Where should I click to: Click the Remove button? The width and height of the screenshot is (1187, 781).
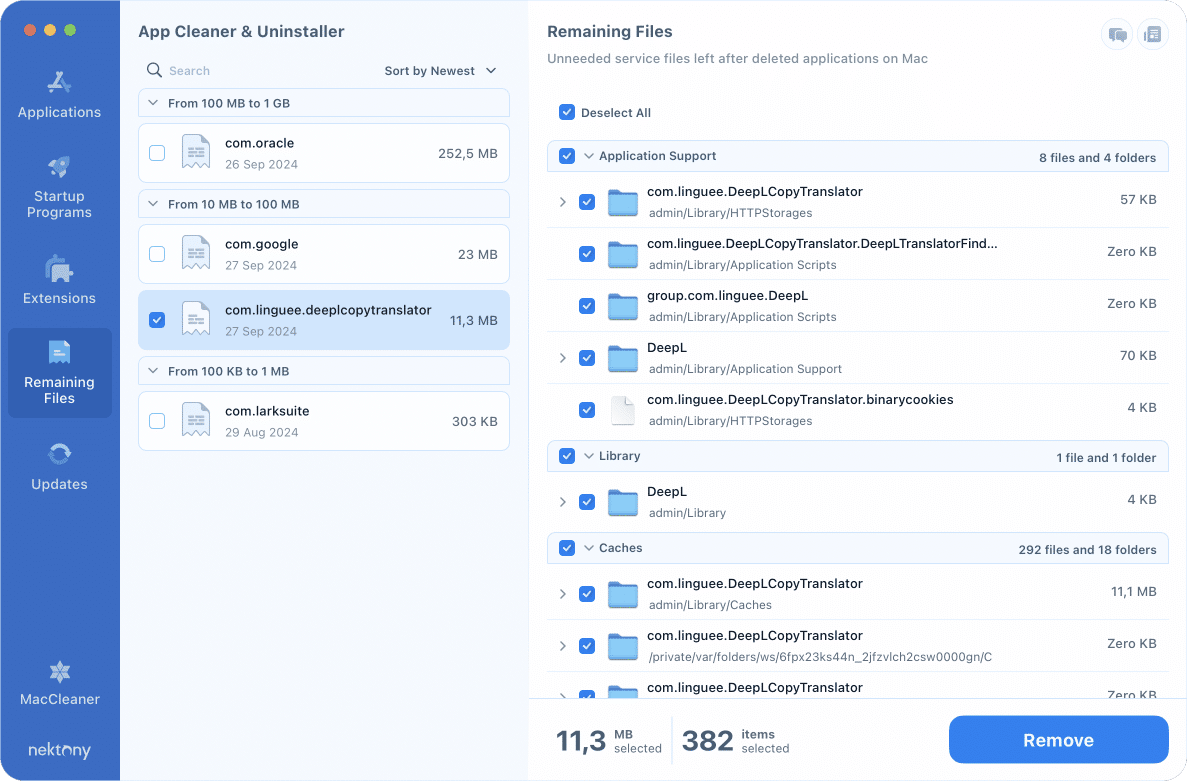(1058, 739)
